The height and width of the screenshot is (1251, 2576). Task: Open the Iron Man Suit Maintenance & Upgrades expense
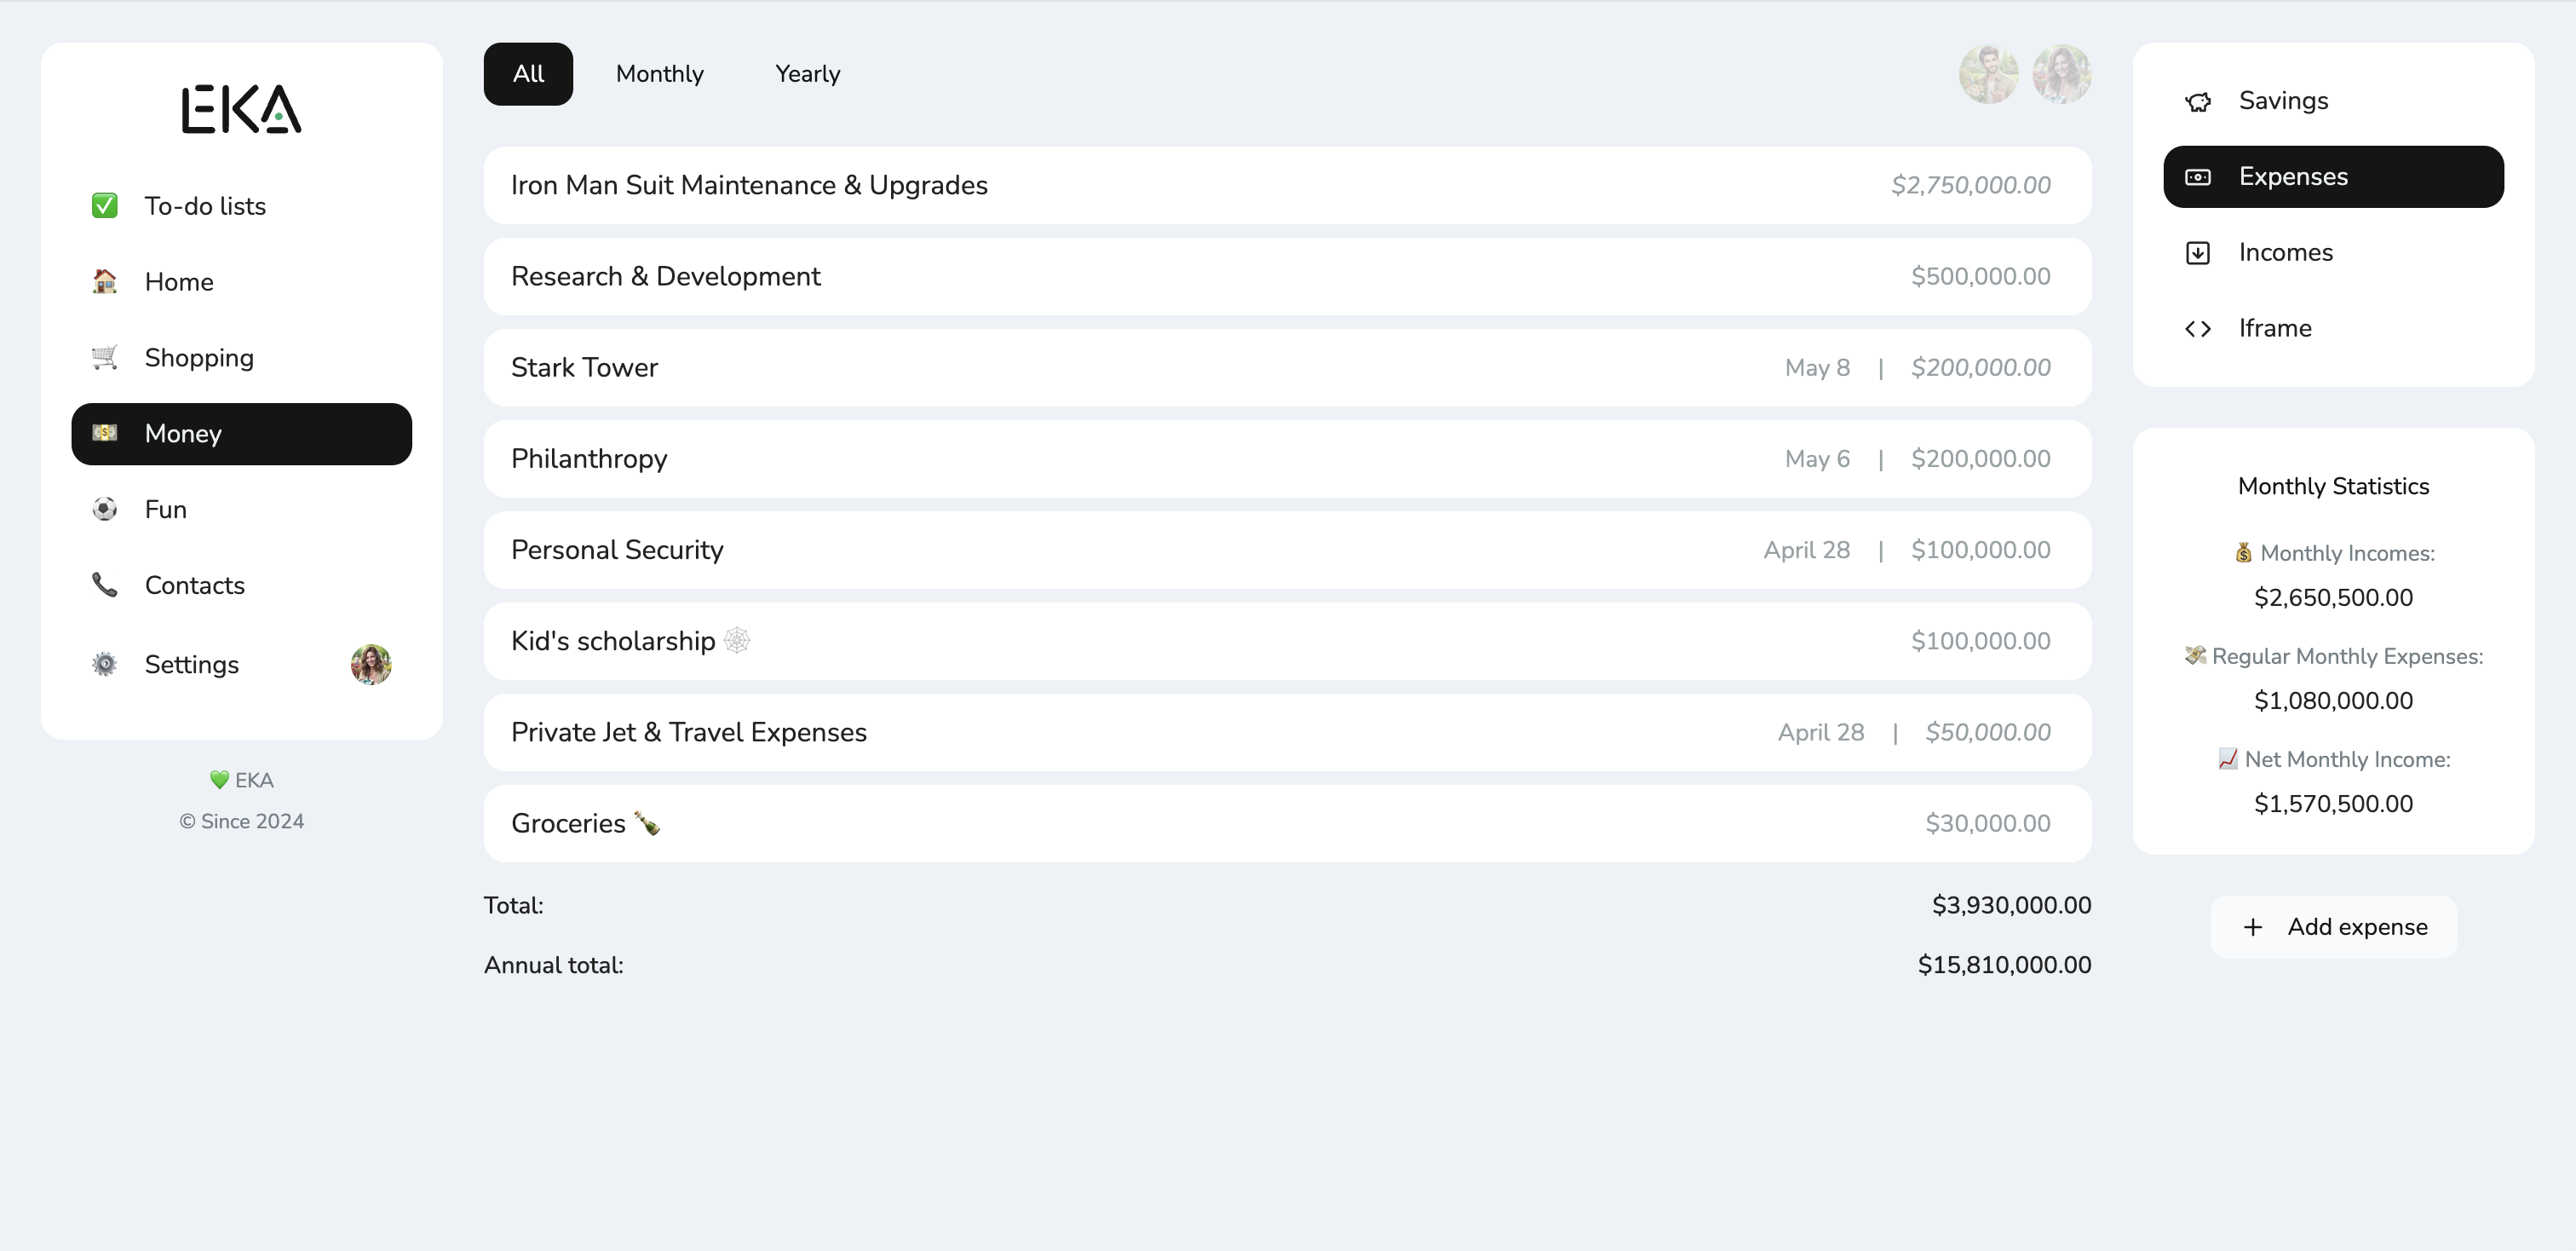click(x=1287, y=185)
